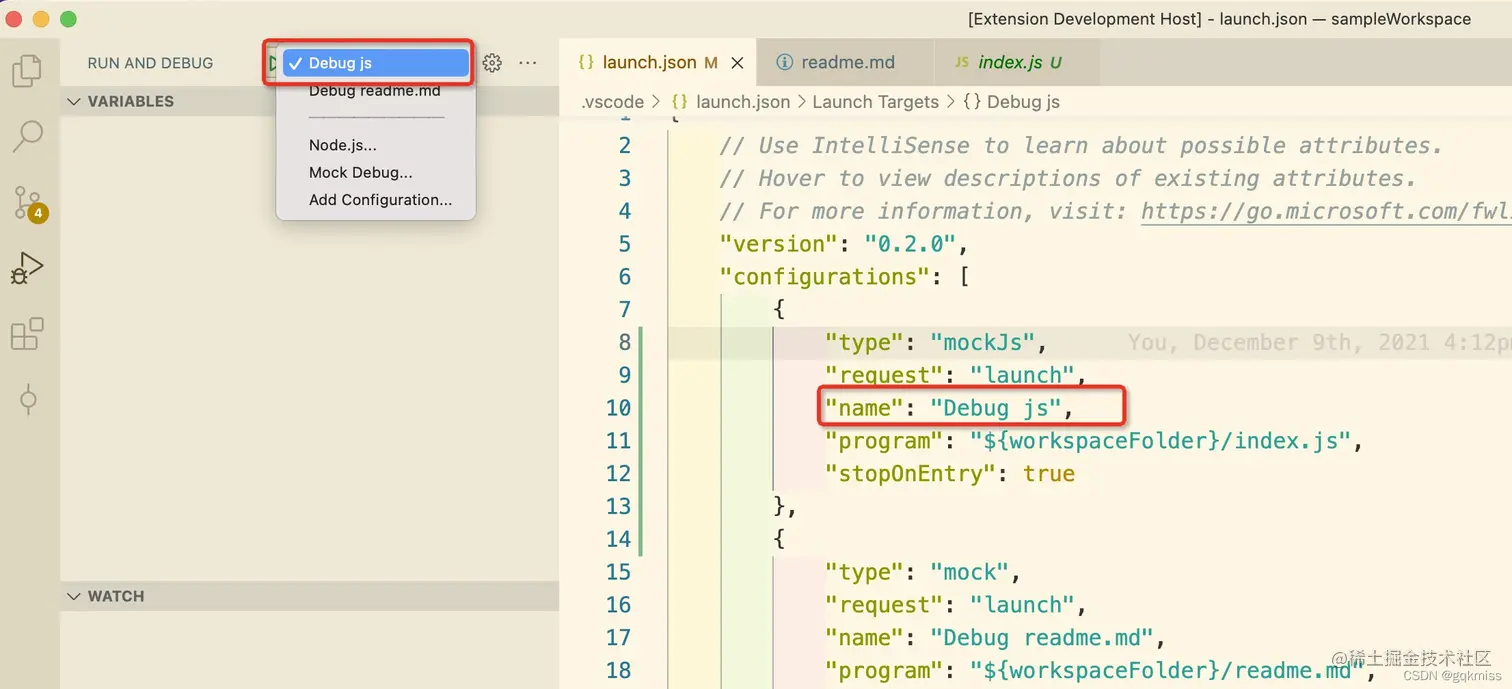Click the info icon on readme.md tab

pos(785,62)
